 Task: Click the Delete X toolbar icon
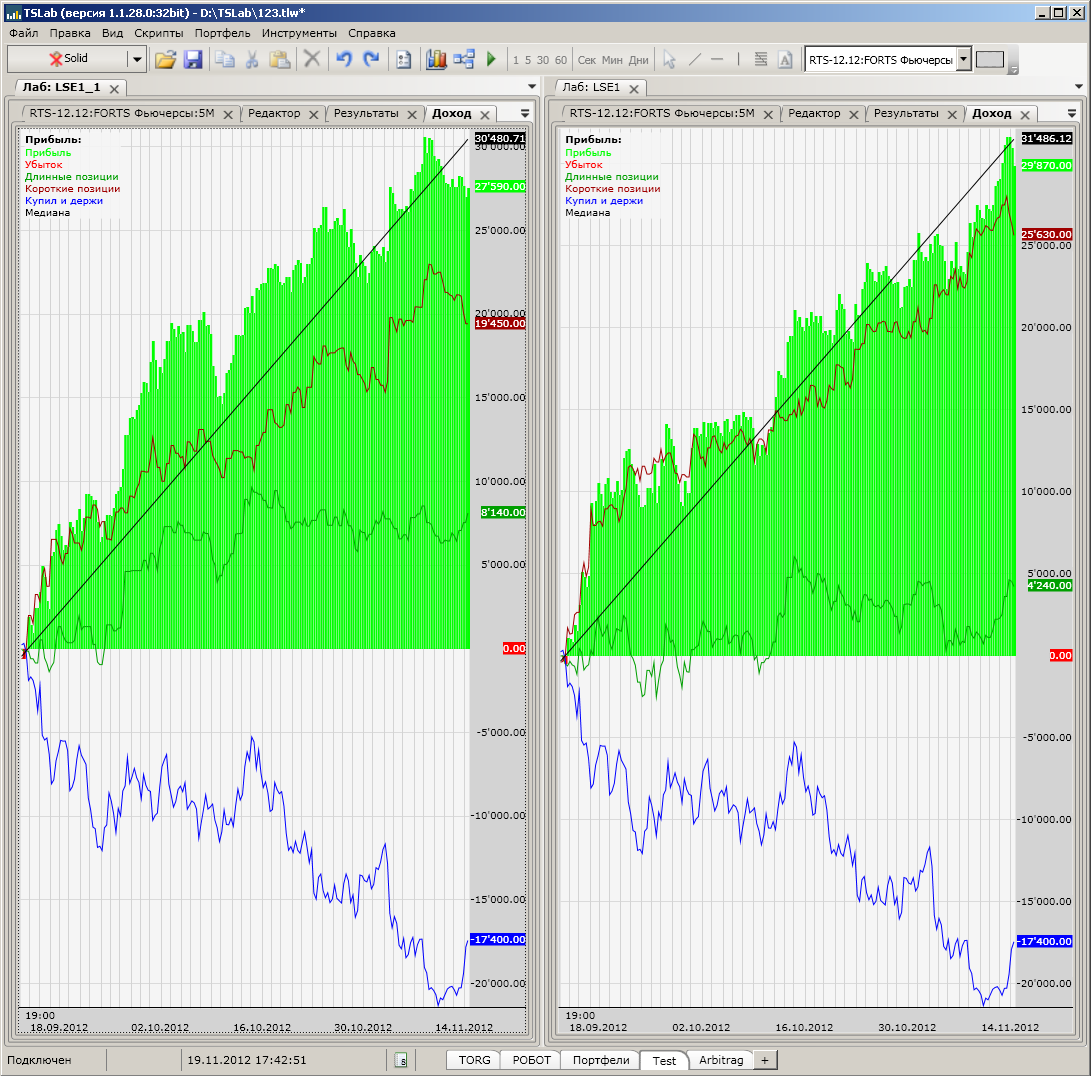tap(312, 60)
